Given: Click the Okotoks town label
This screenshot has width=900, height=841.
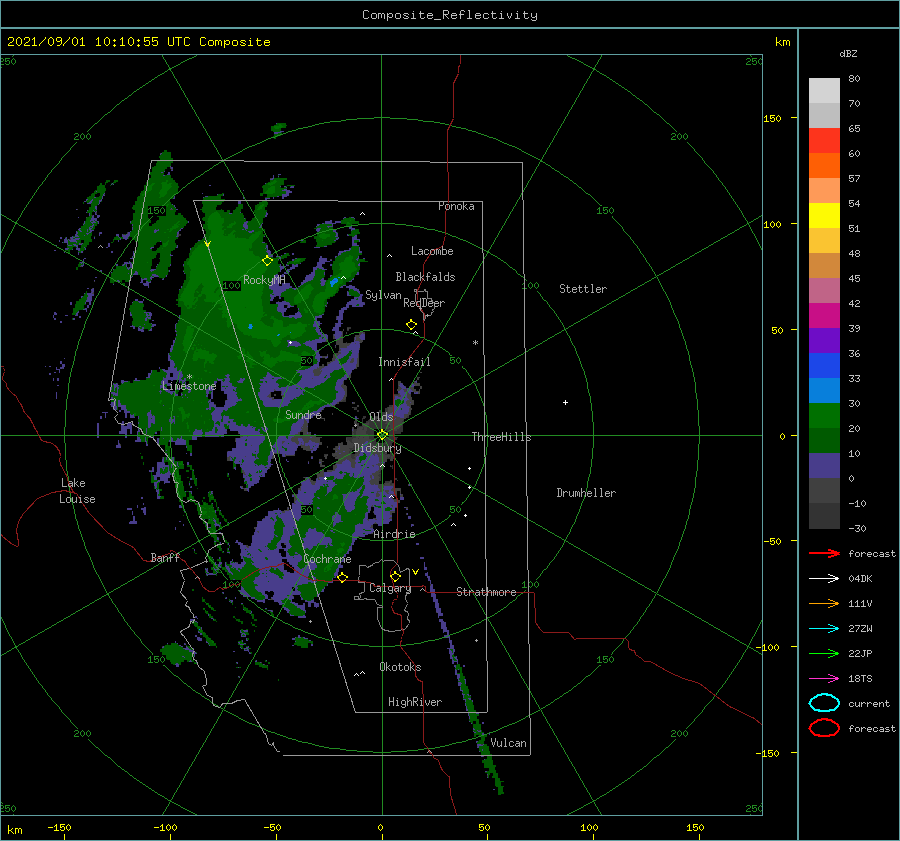Looking at the screenshot, I should point(400,667).
